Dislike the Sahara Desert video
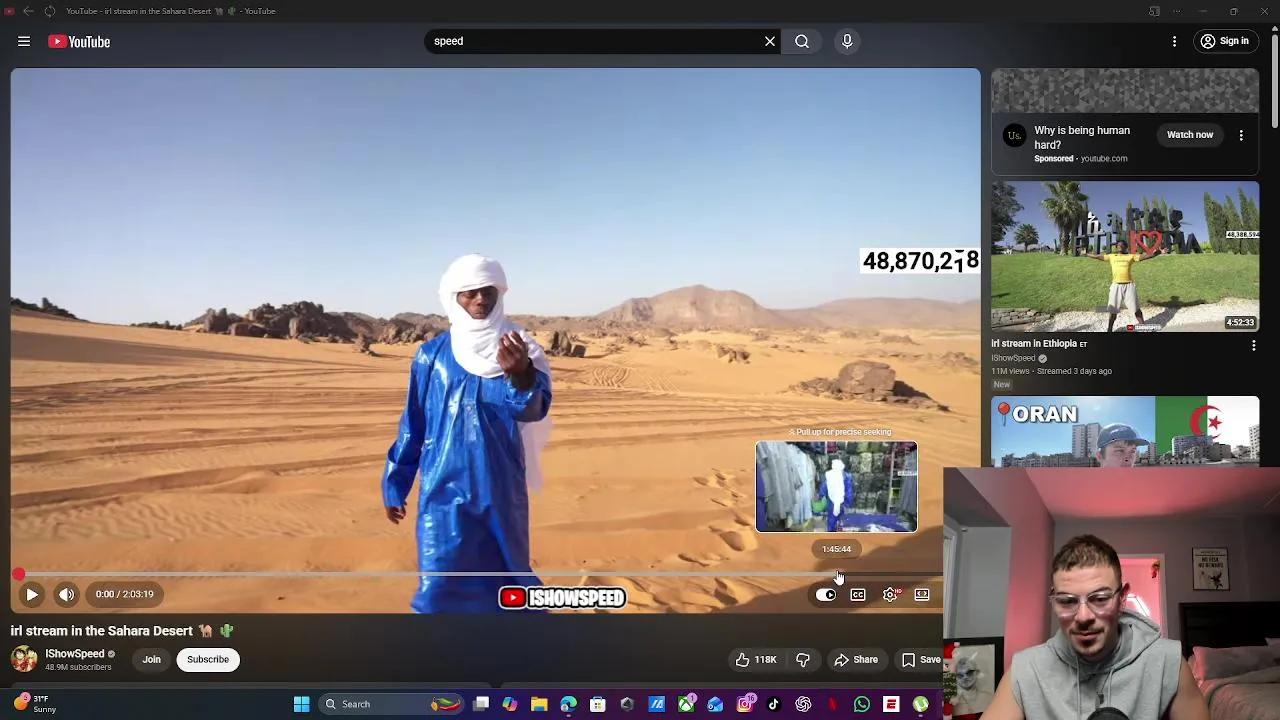The image size is (1280, 720). (x=803, y=659)
